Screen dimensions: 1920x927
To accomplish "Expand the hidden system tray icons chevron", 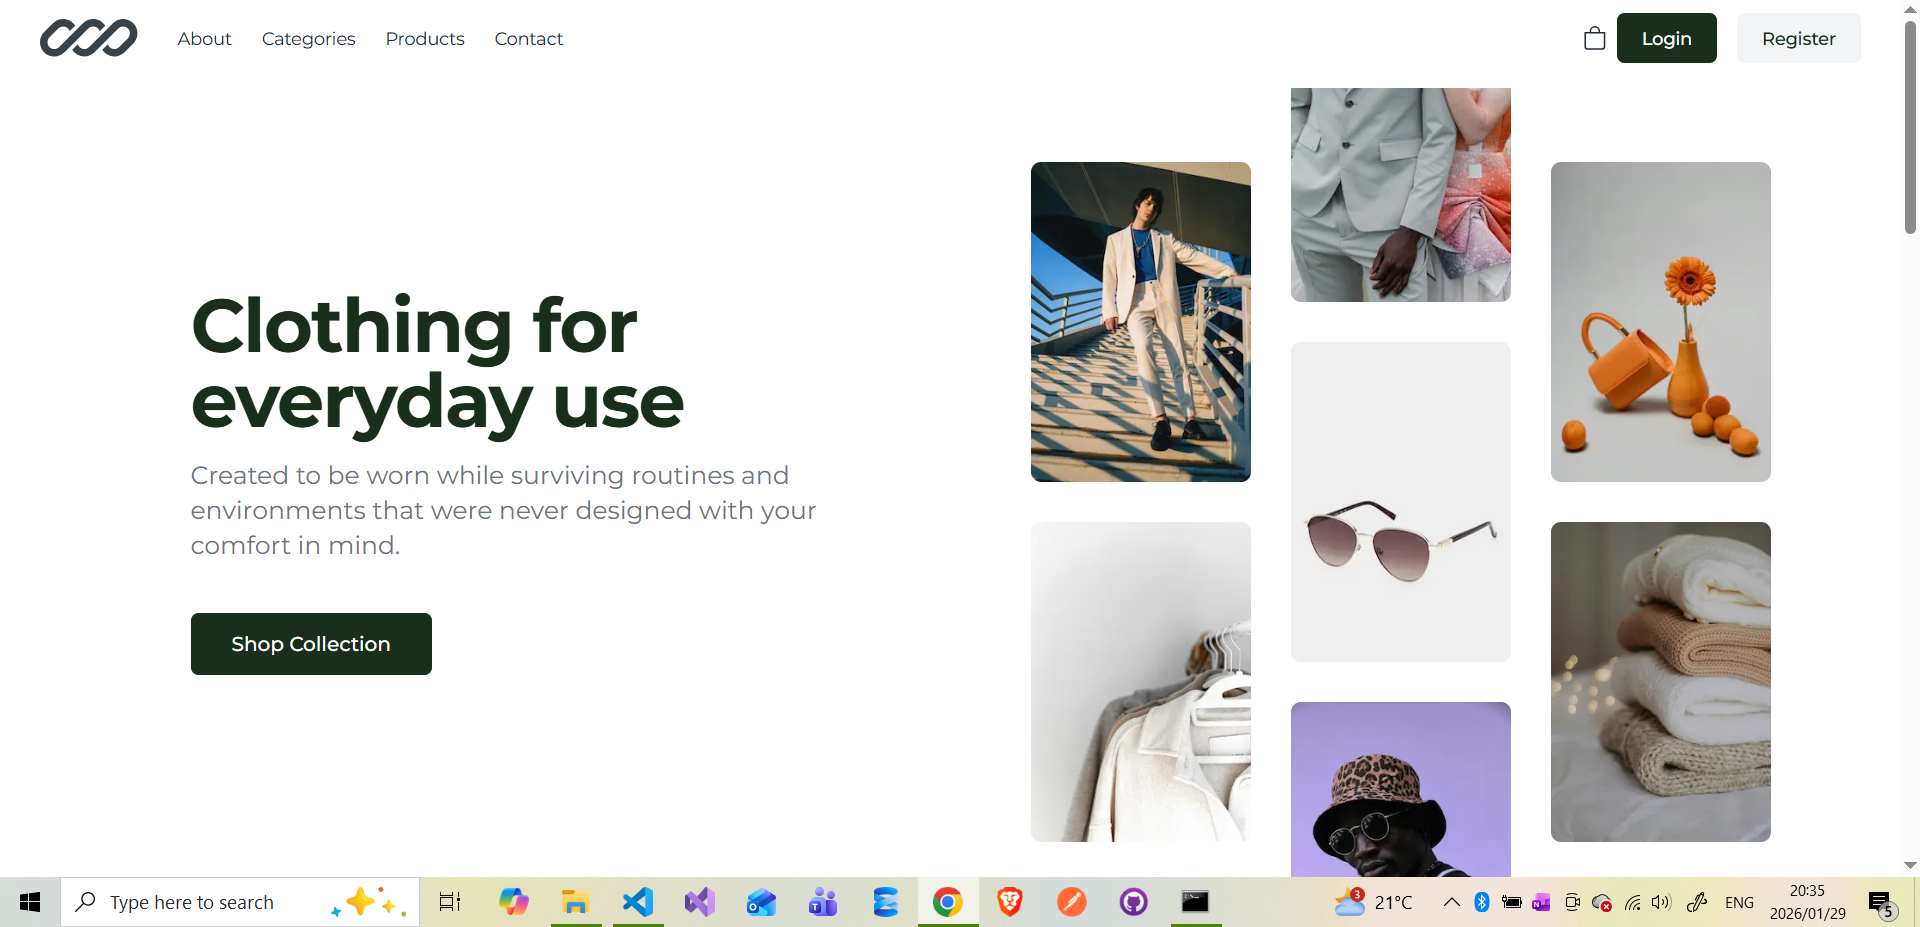I will pyautogui.click(x=1451, y=902).
